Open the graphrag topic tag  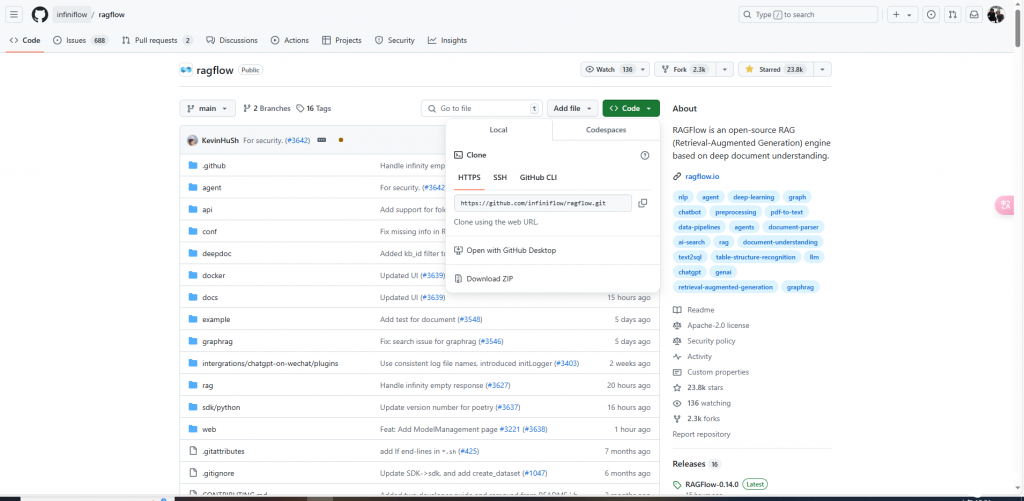click(800, 287)
